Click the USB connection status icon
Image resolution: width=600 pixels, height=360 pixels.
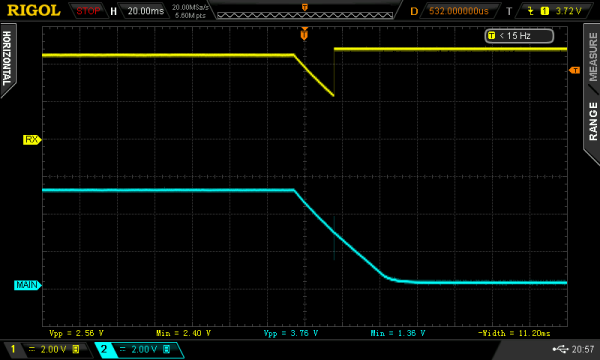point(561,349)
